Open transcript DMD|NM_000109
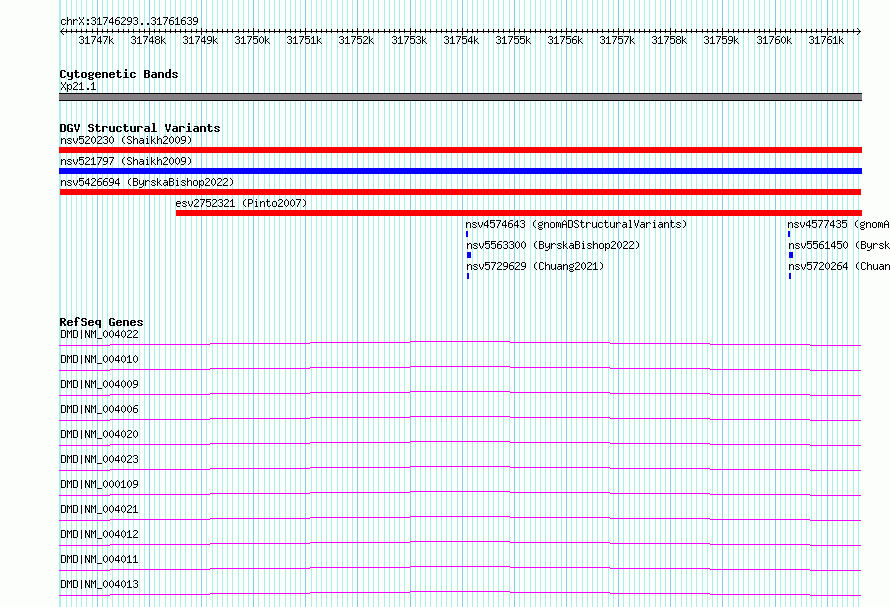This screenshot has height=607, width=890. click(99, 484)
